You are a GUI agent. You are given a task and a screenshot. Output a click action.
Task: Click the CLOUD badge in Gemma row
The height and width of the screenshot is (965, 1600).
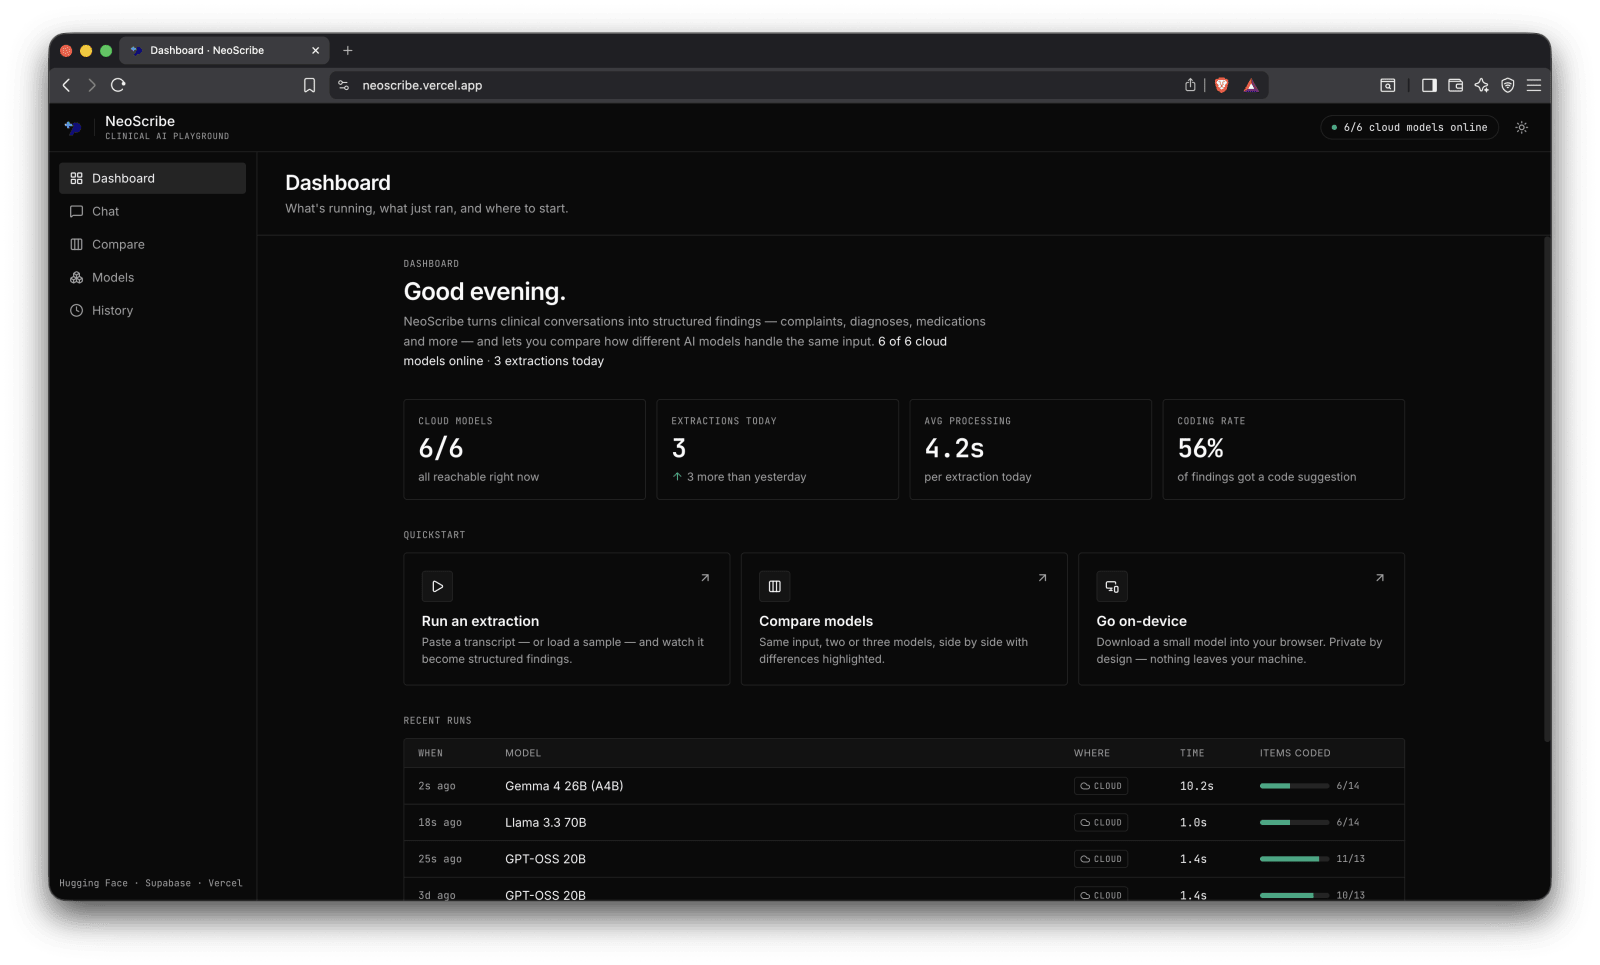(1101, 786)
